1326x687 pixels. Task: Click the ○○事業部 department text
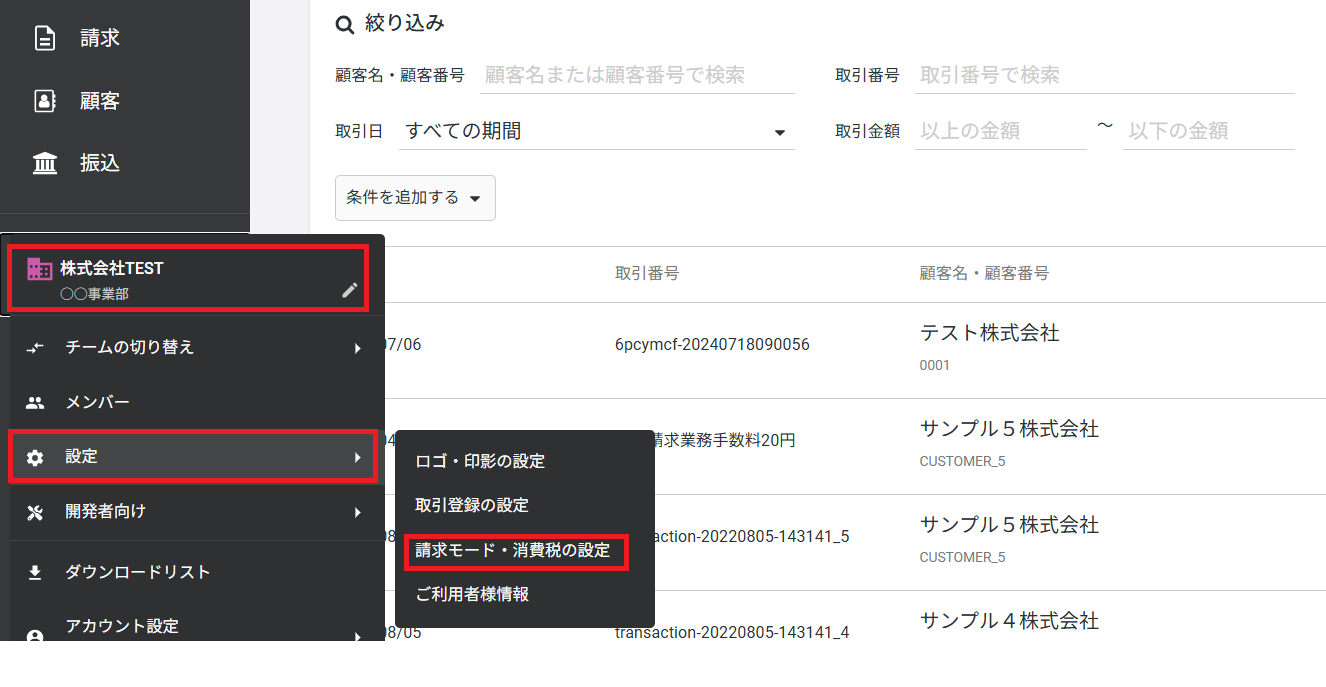pyautogui.click(x=94, y=295)
